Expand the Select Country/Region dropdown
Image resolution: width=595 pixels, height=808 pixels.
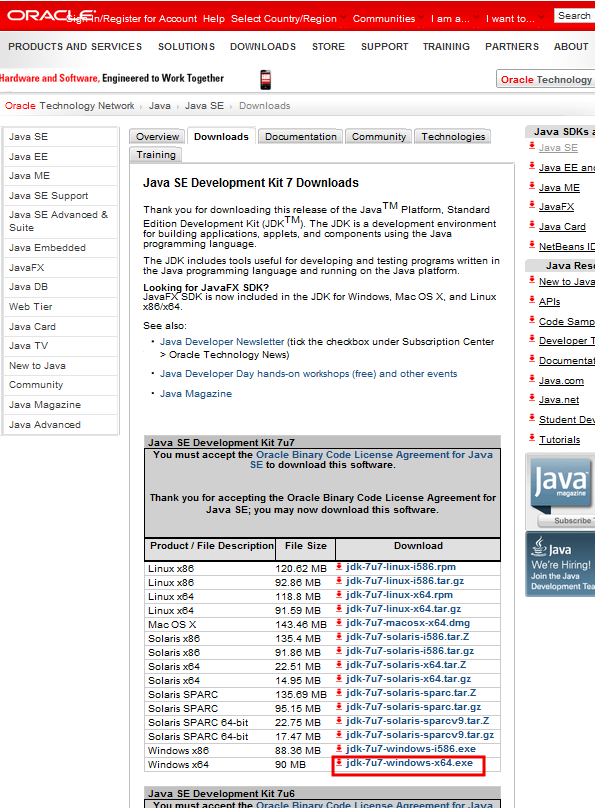tap(288, 19)
